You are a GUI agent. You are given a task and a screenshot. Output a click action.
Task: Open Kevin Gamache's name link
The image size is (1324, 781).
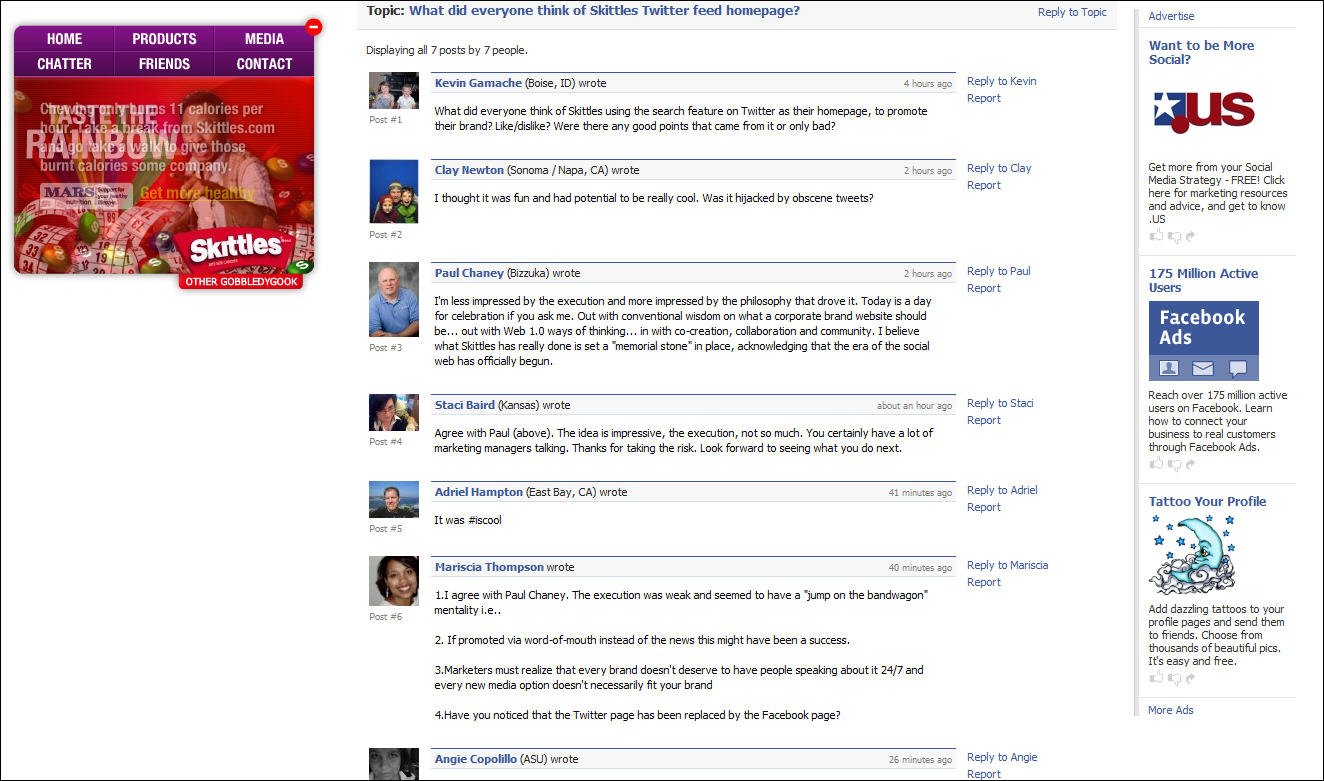[x=478, y=83]
